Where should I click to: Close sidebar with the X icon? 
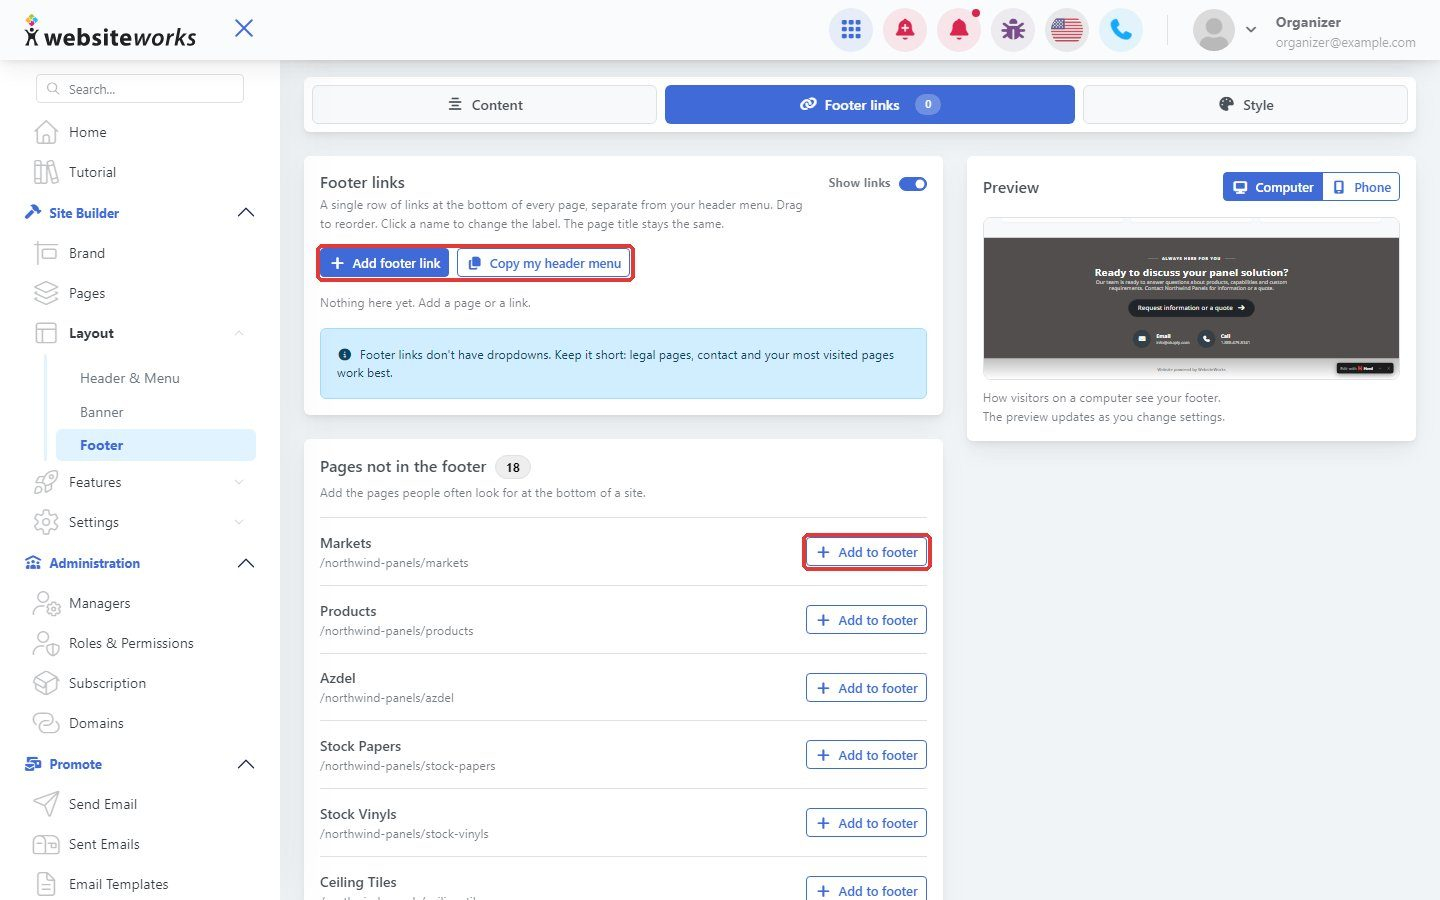coord(244,28)
